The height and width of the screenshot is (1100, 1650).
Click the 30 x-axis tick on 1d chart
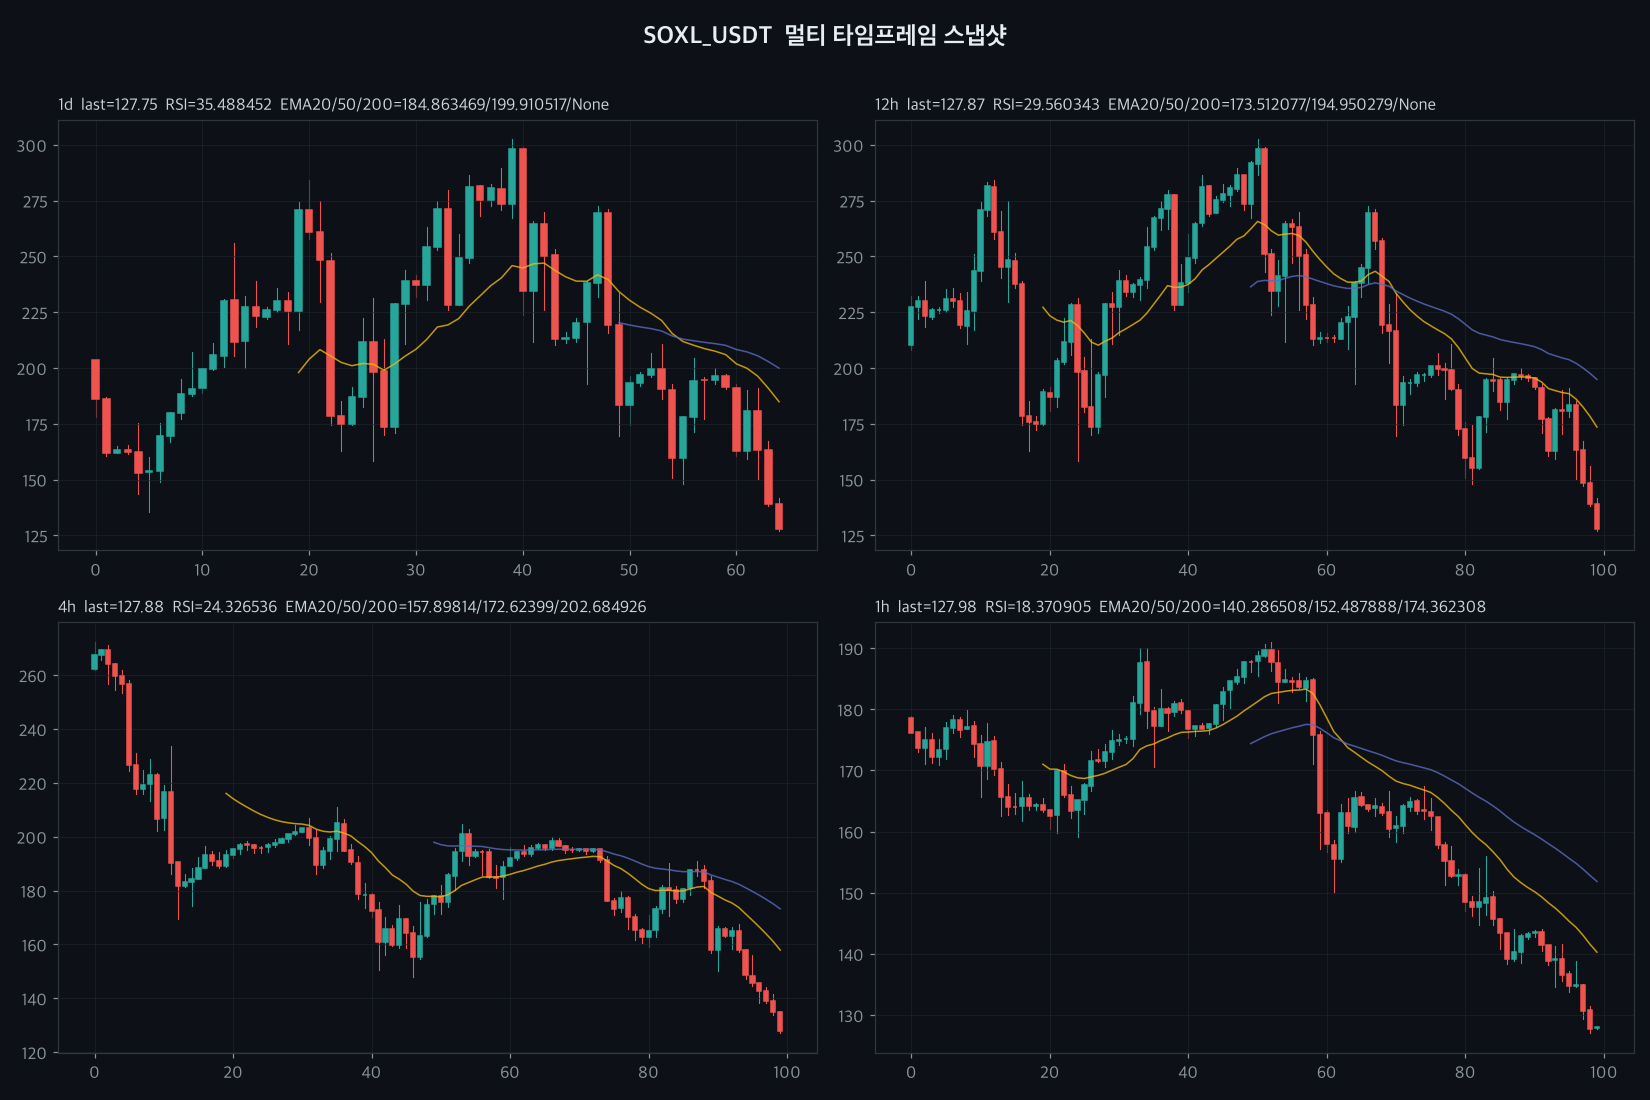[415, 570]
